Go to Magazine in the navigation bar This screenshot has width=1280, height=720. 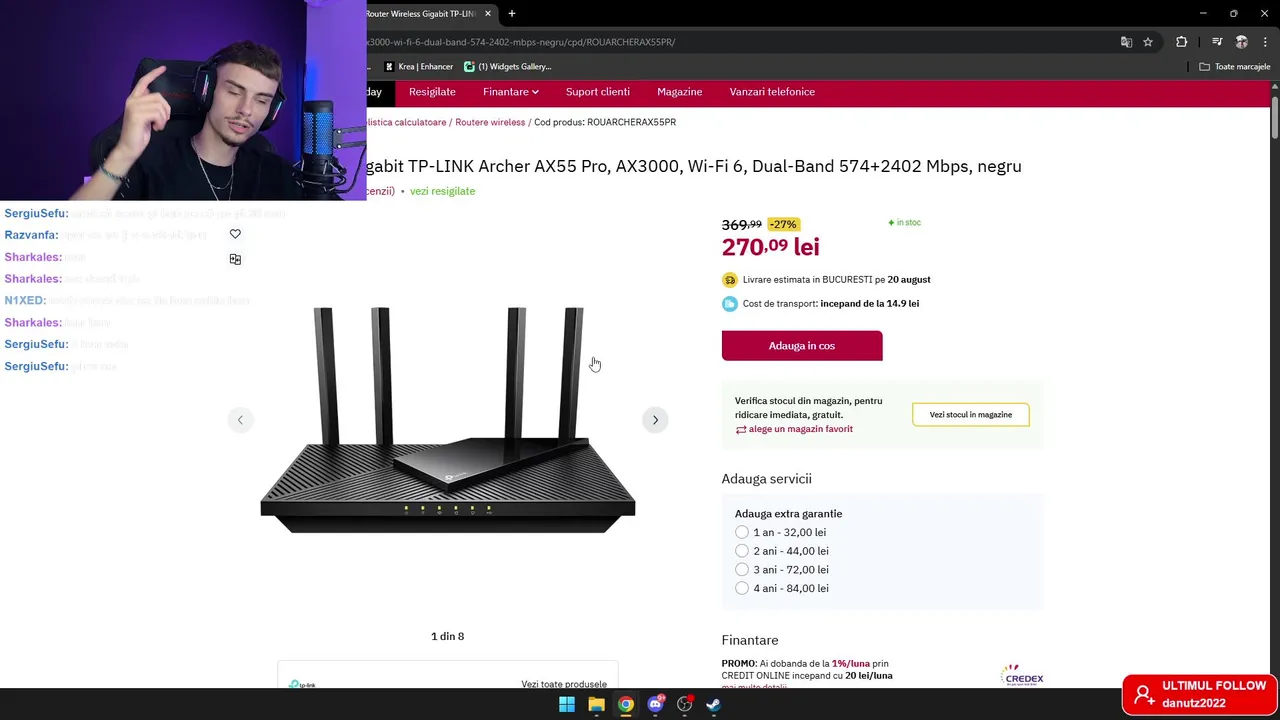(679, 92)
